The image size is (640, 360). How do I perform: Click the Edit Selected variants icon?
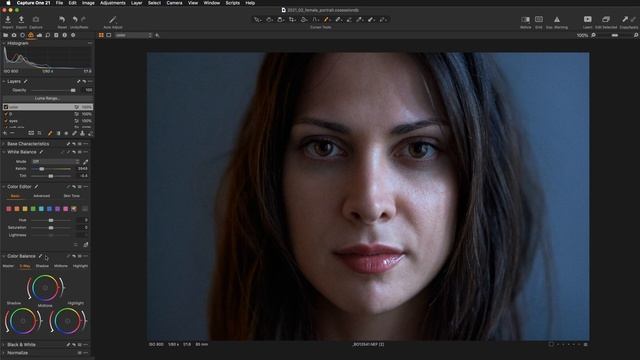(606, 20)
